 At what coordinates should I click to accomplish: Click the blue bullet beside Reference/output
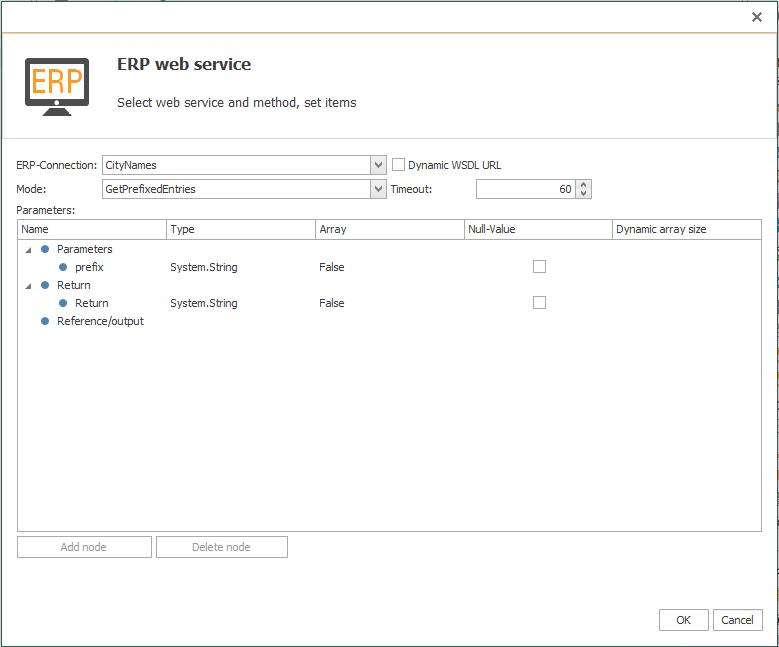pos(45,321)
